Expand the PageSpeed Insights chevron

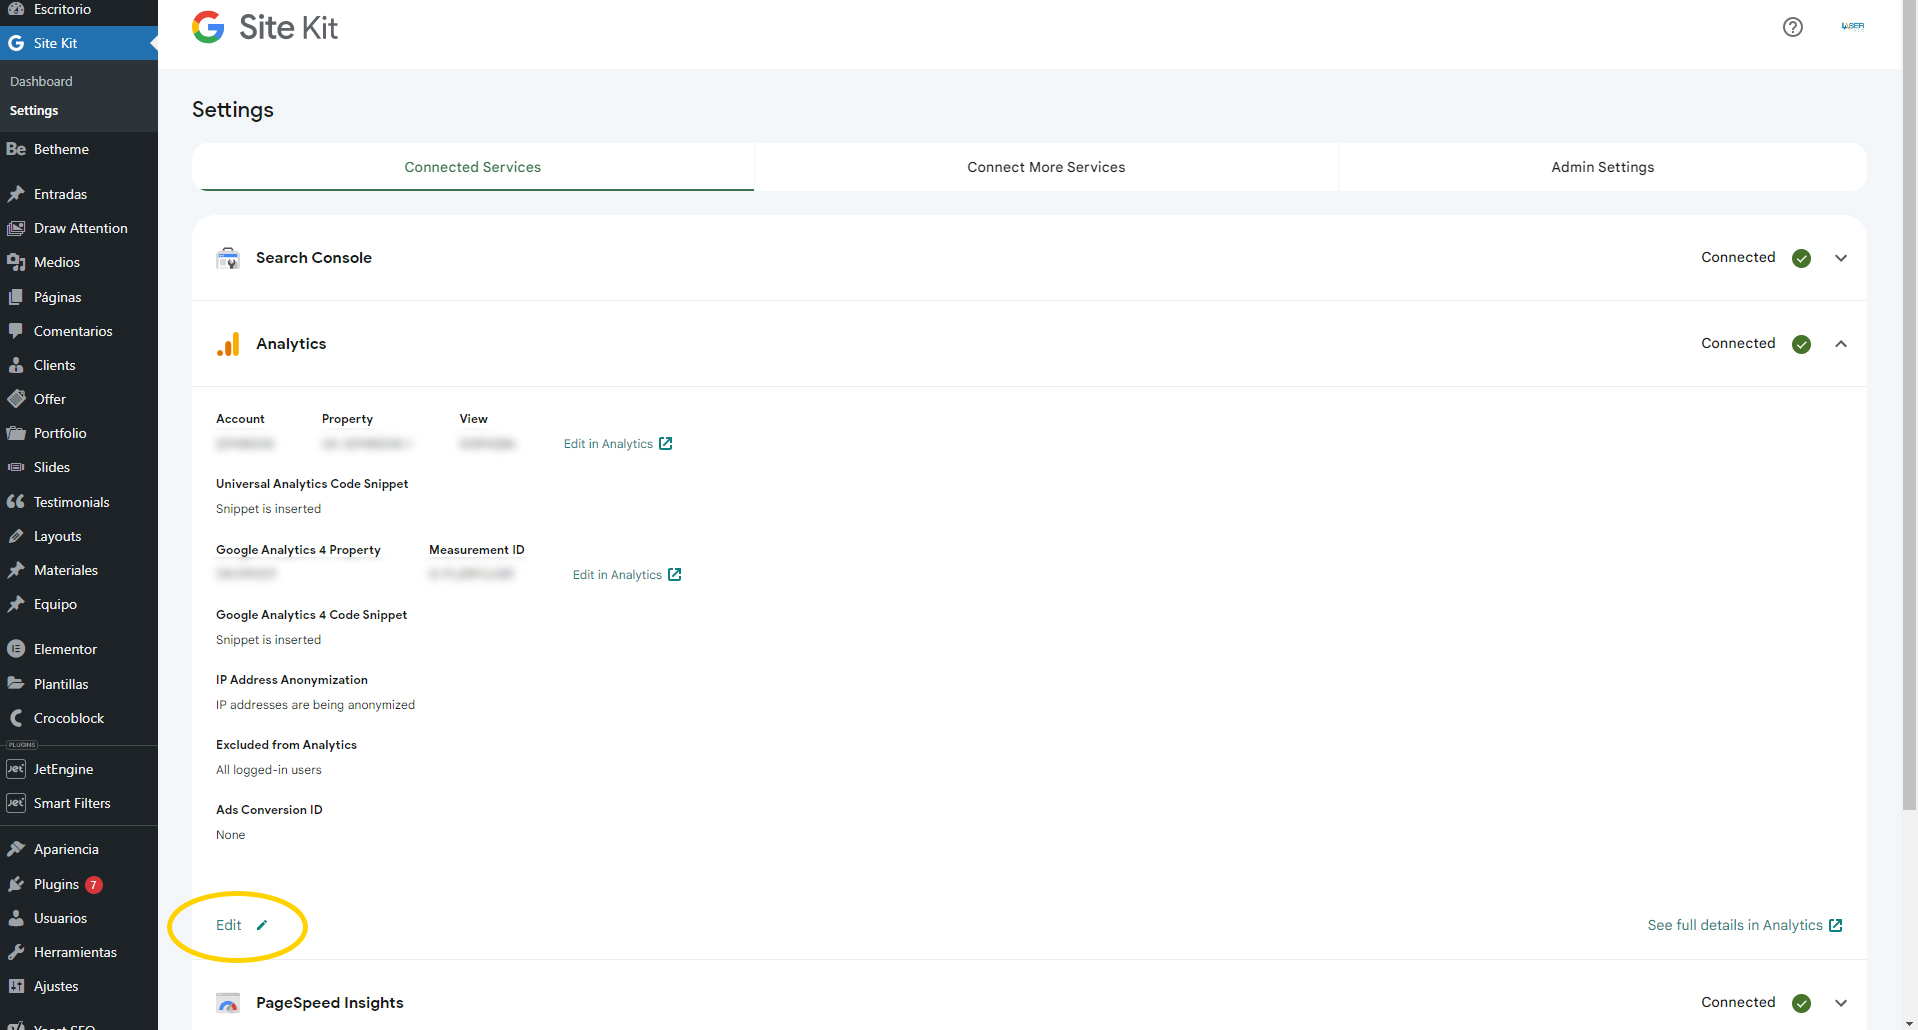pyautogui.click(x=1841, y=1003)
